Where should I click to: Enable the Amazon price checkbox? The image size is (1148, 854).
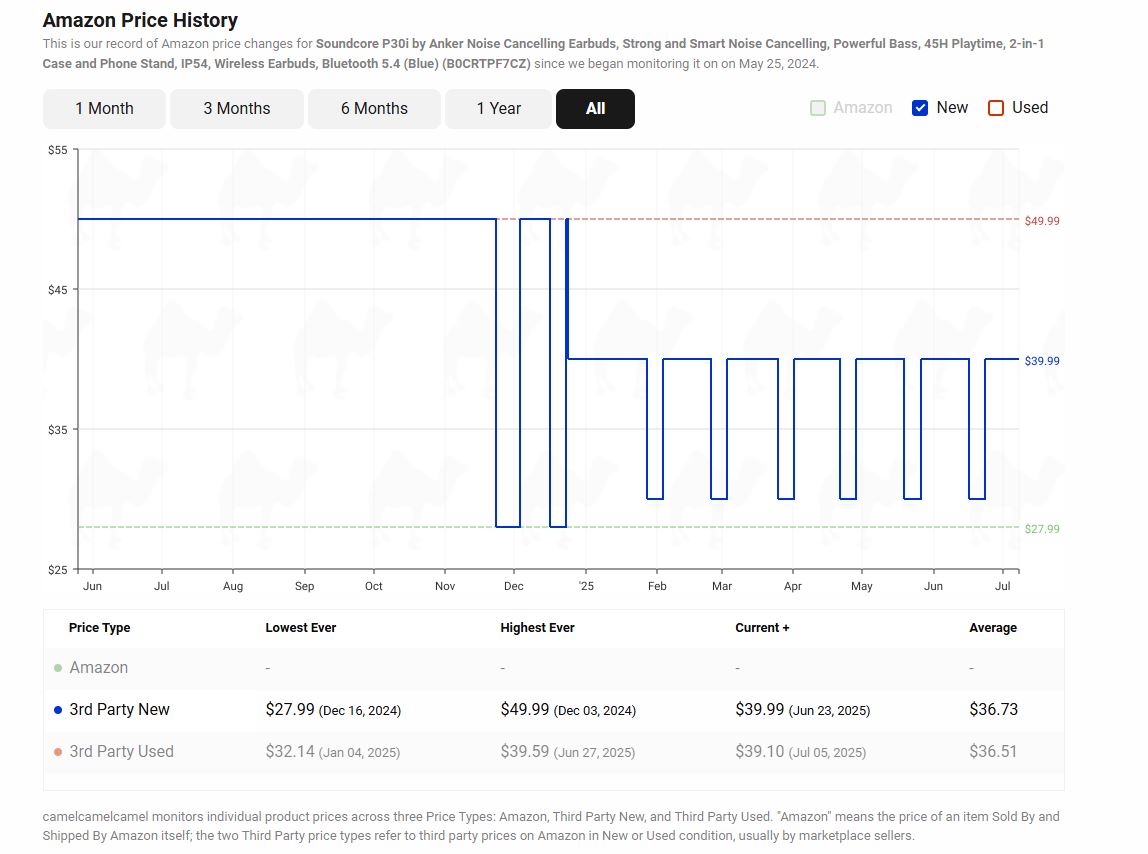click(x=818, y=108)
